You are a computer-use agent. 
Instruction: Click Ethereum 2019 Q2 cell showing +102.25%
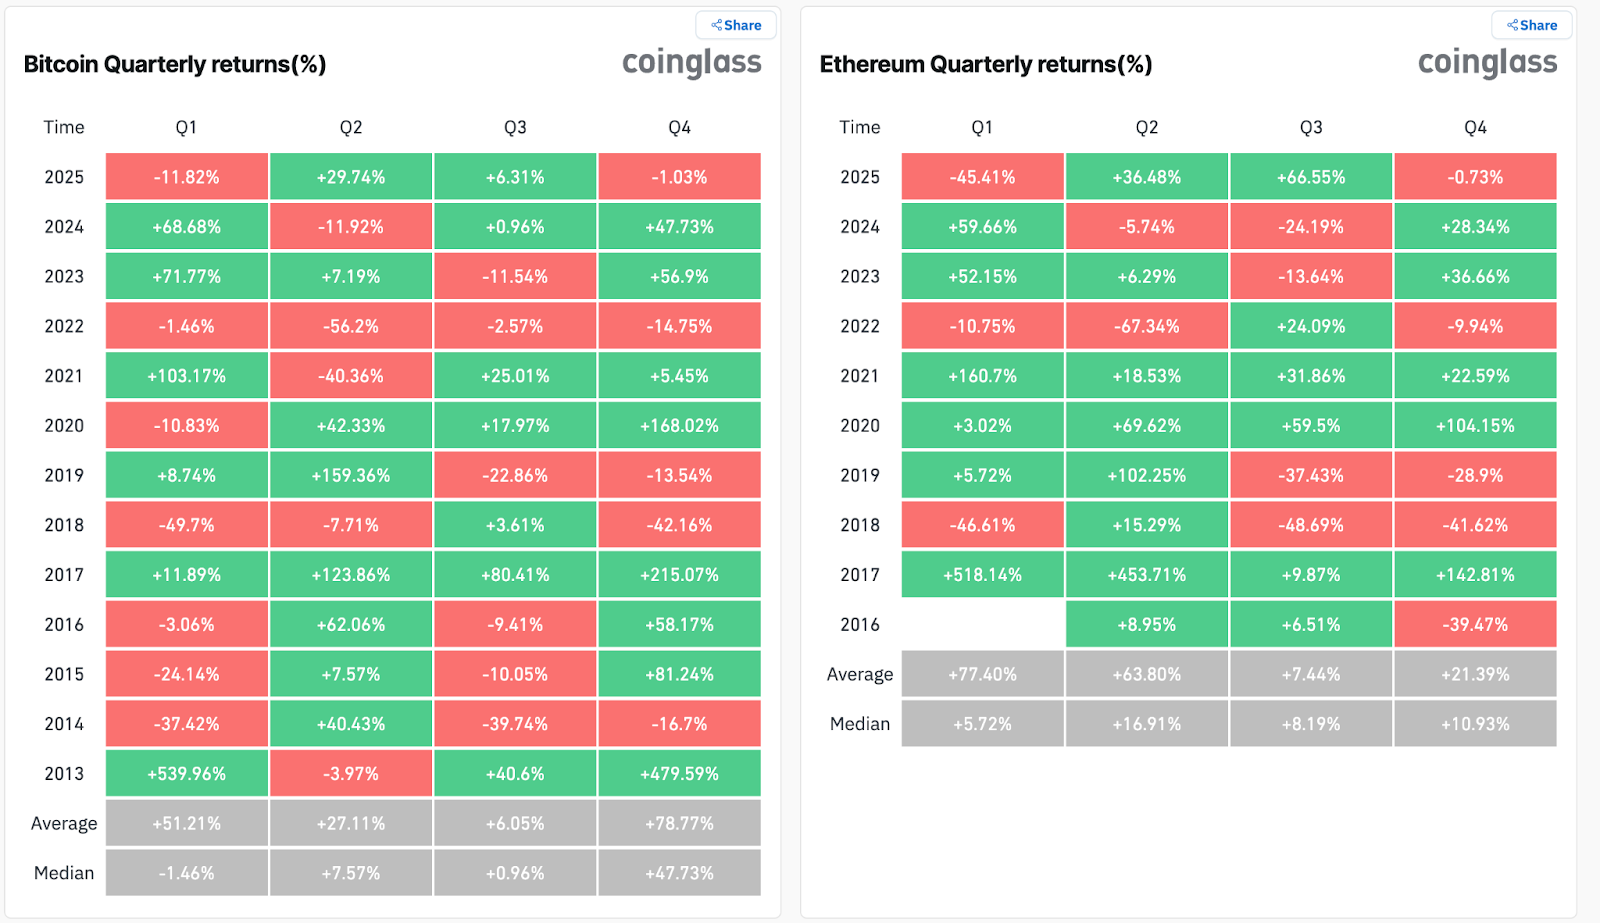tap(1147, 476)
